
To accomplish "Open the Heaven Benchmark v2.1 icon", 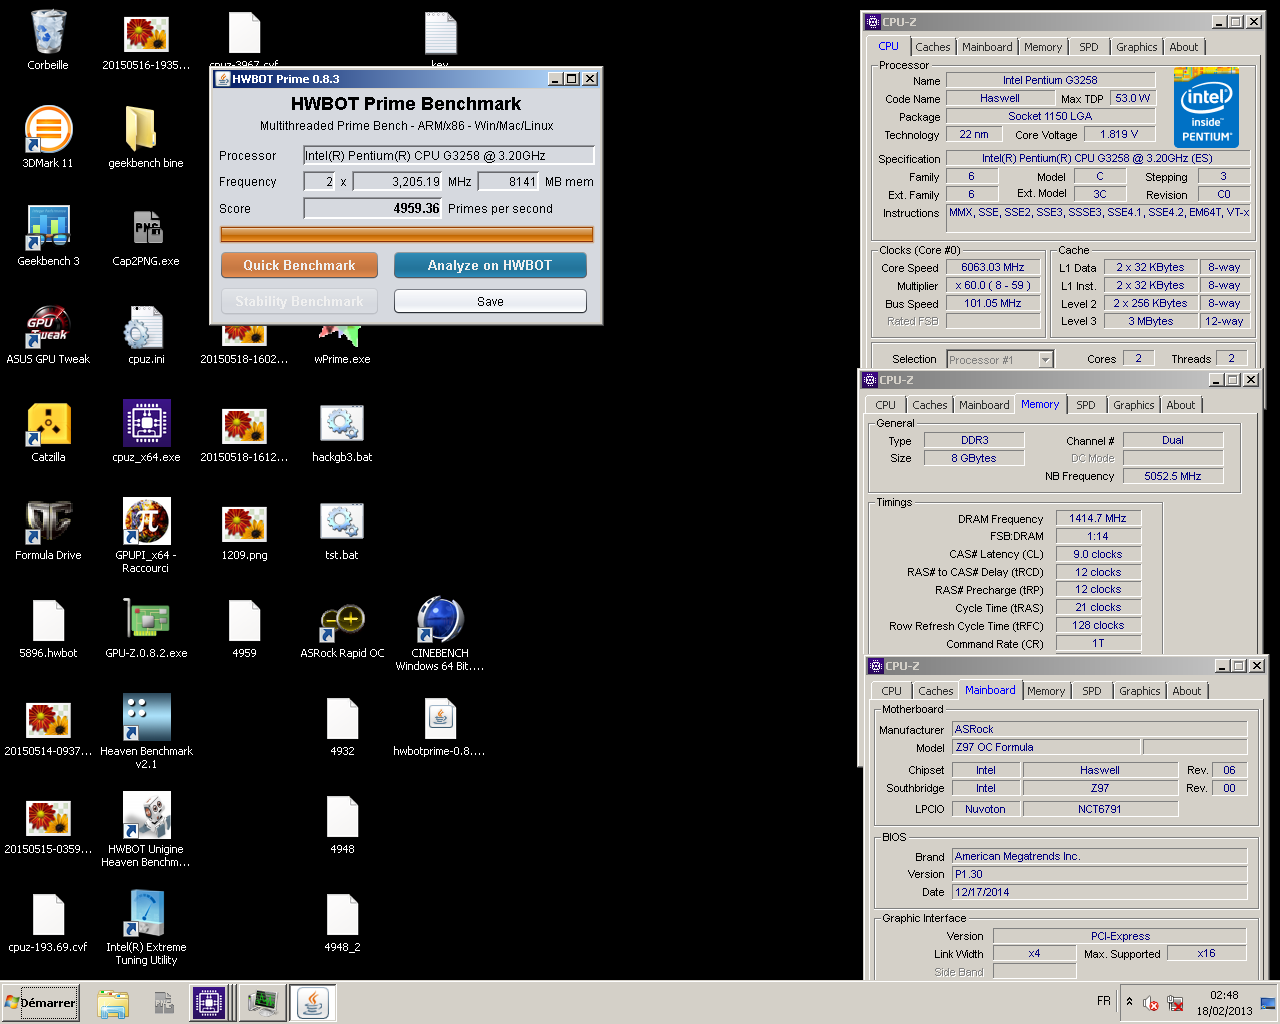I will 146,732.
